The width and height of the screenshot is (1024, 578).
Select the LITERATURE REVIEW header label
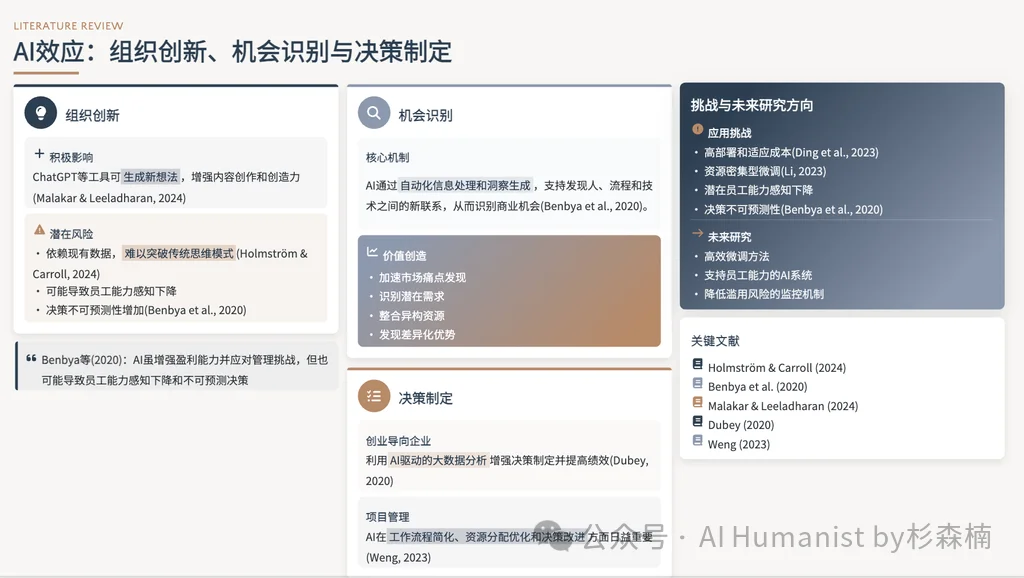[68, 25]
